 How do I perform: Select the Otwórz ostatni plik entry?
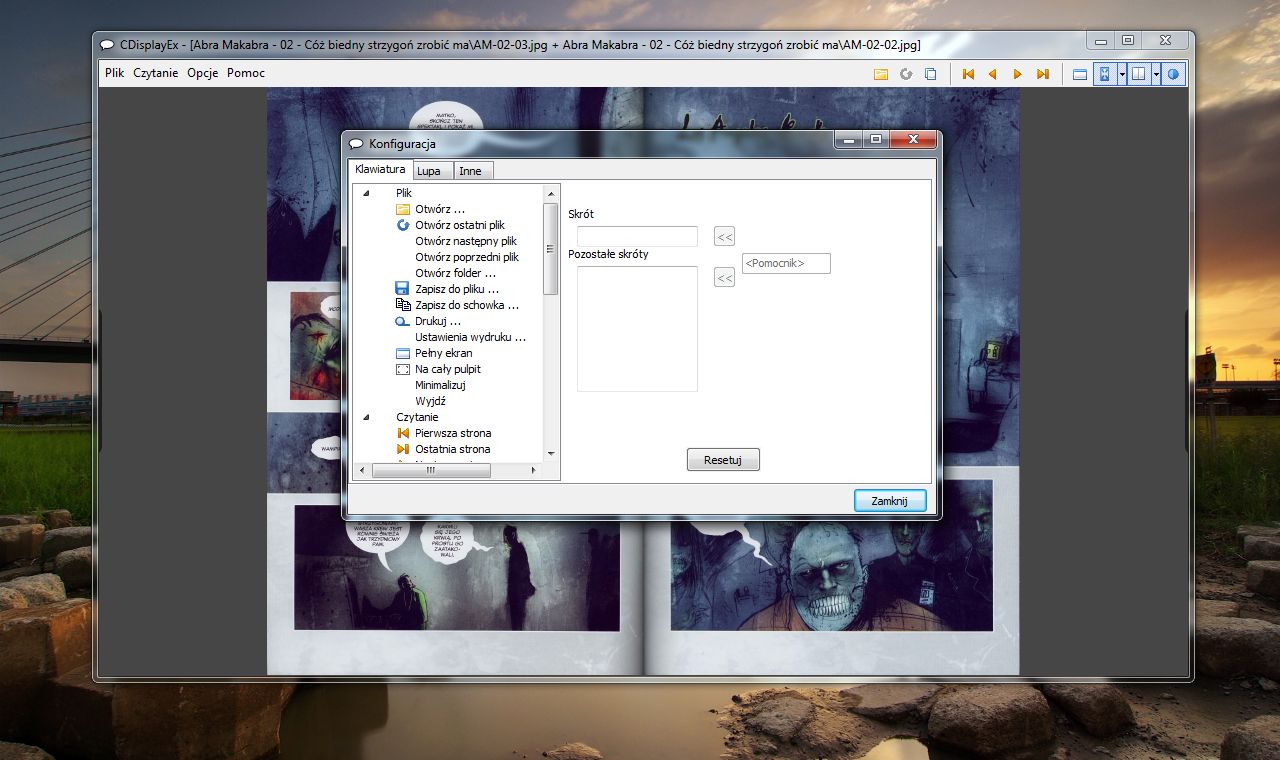click(x=460, y=225)
